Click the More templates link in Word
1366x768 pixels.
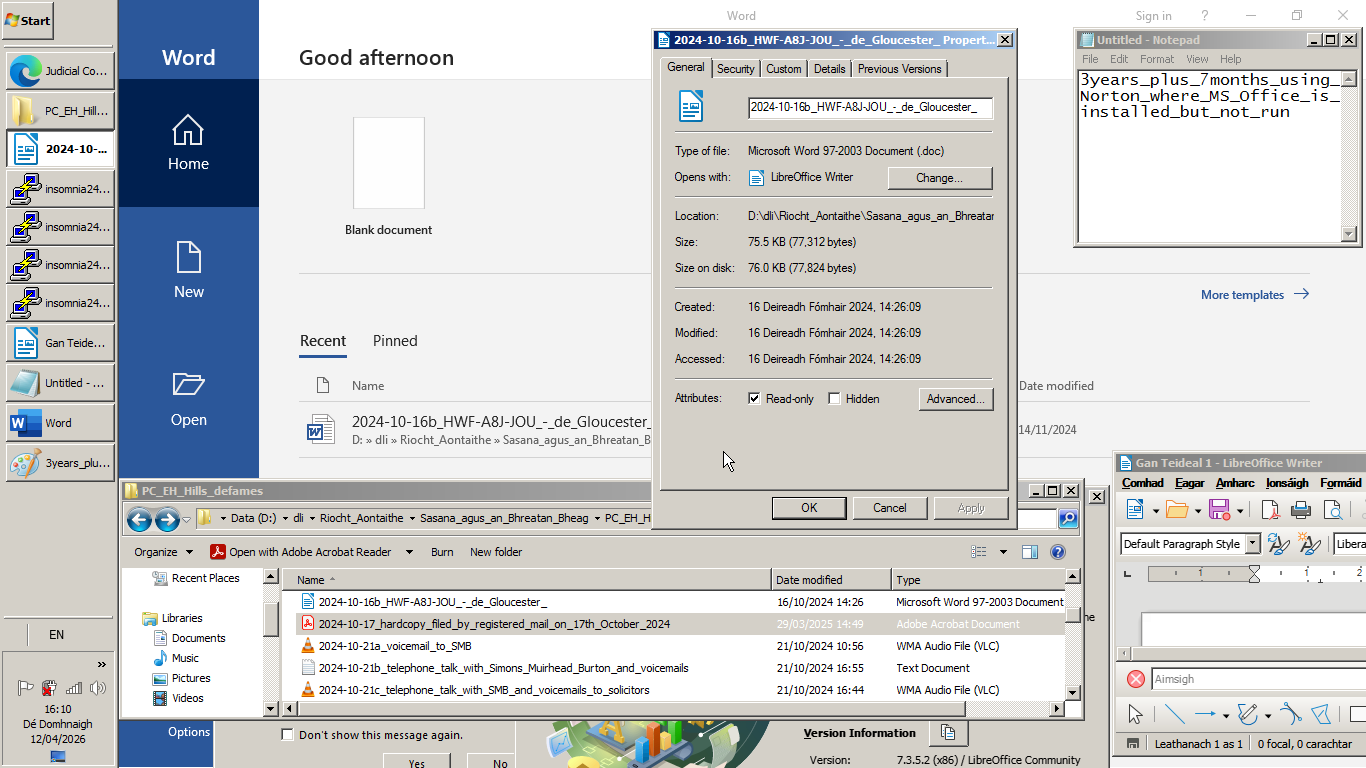[1255, 295]
